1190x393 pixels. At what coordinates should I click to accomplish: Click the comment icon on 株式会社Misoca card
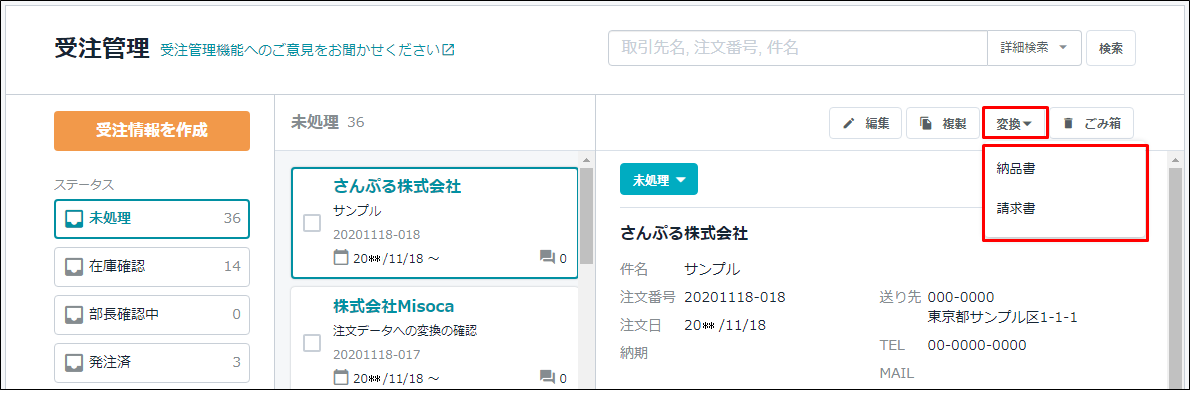tap(547, 376)
